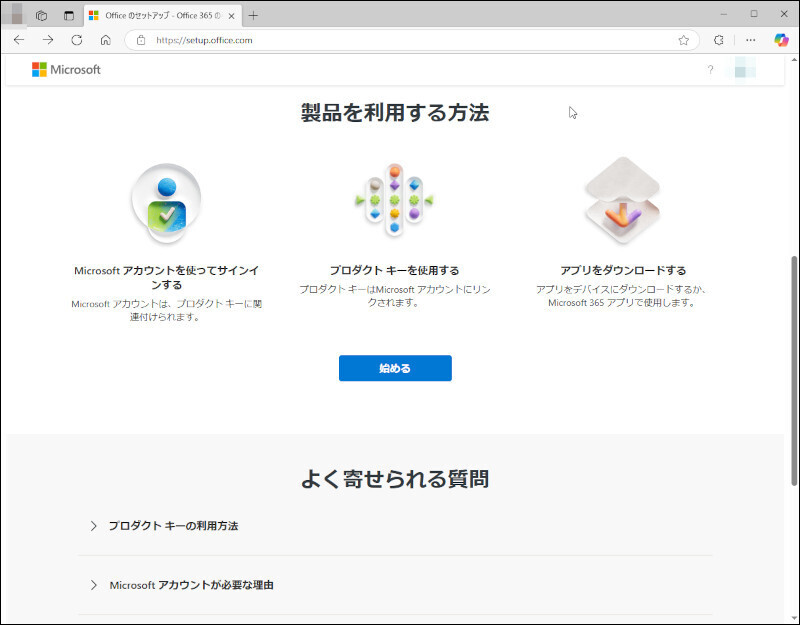Click the アプリをダウンロードする heading
This screenshot has height=625, width=800.
click(623, 270)
